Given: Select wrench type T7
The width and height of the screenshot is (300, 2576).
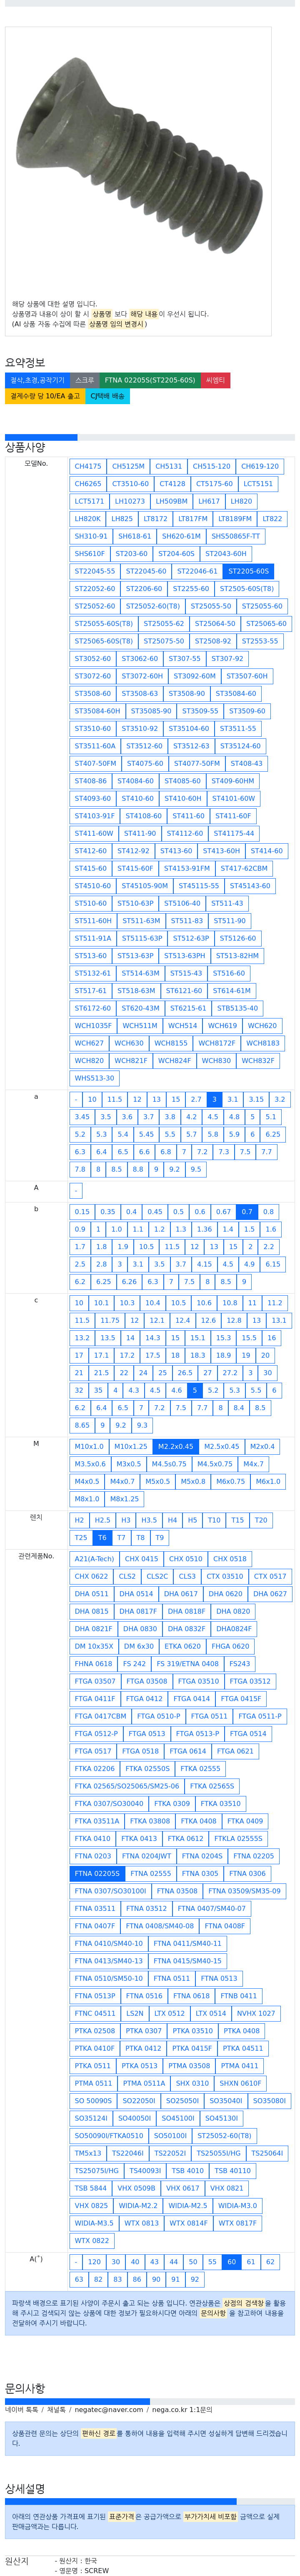Looking at the screenshot, I should pos(121,1537).
